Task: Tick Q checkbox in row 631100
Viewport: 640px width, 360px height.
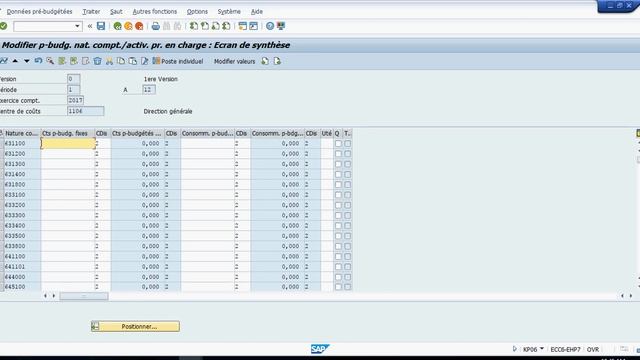Action: click(x=338, y=144)
